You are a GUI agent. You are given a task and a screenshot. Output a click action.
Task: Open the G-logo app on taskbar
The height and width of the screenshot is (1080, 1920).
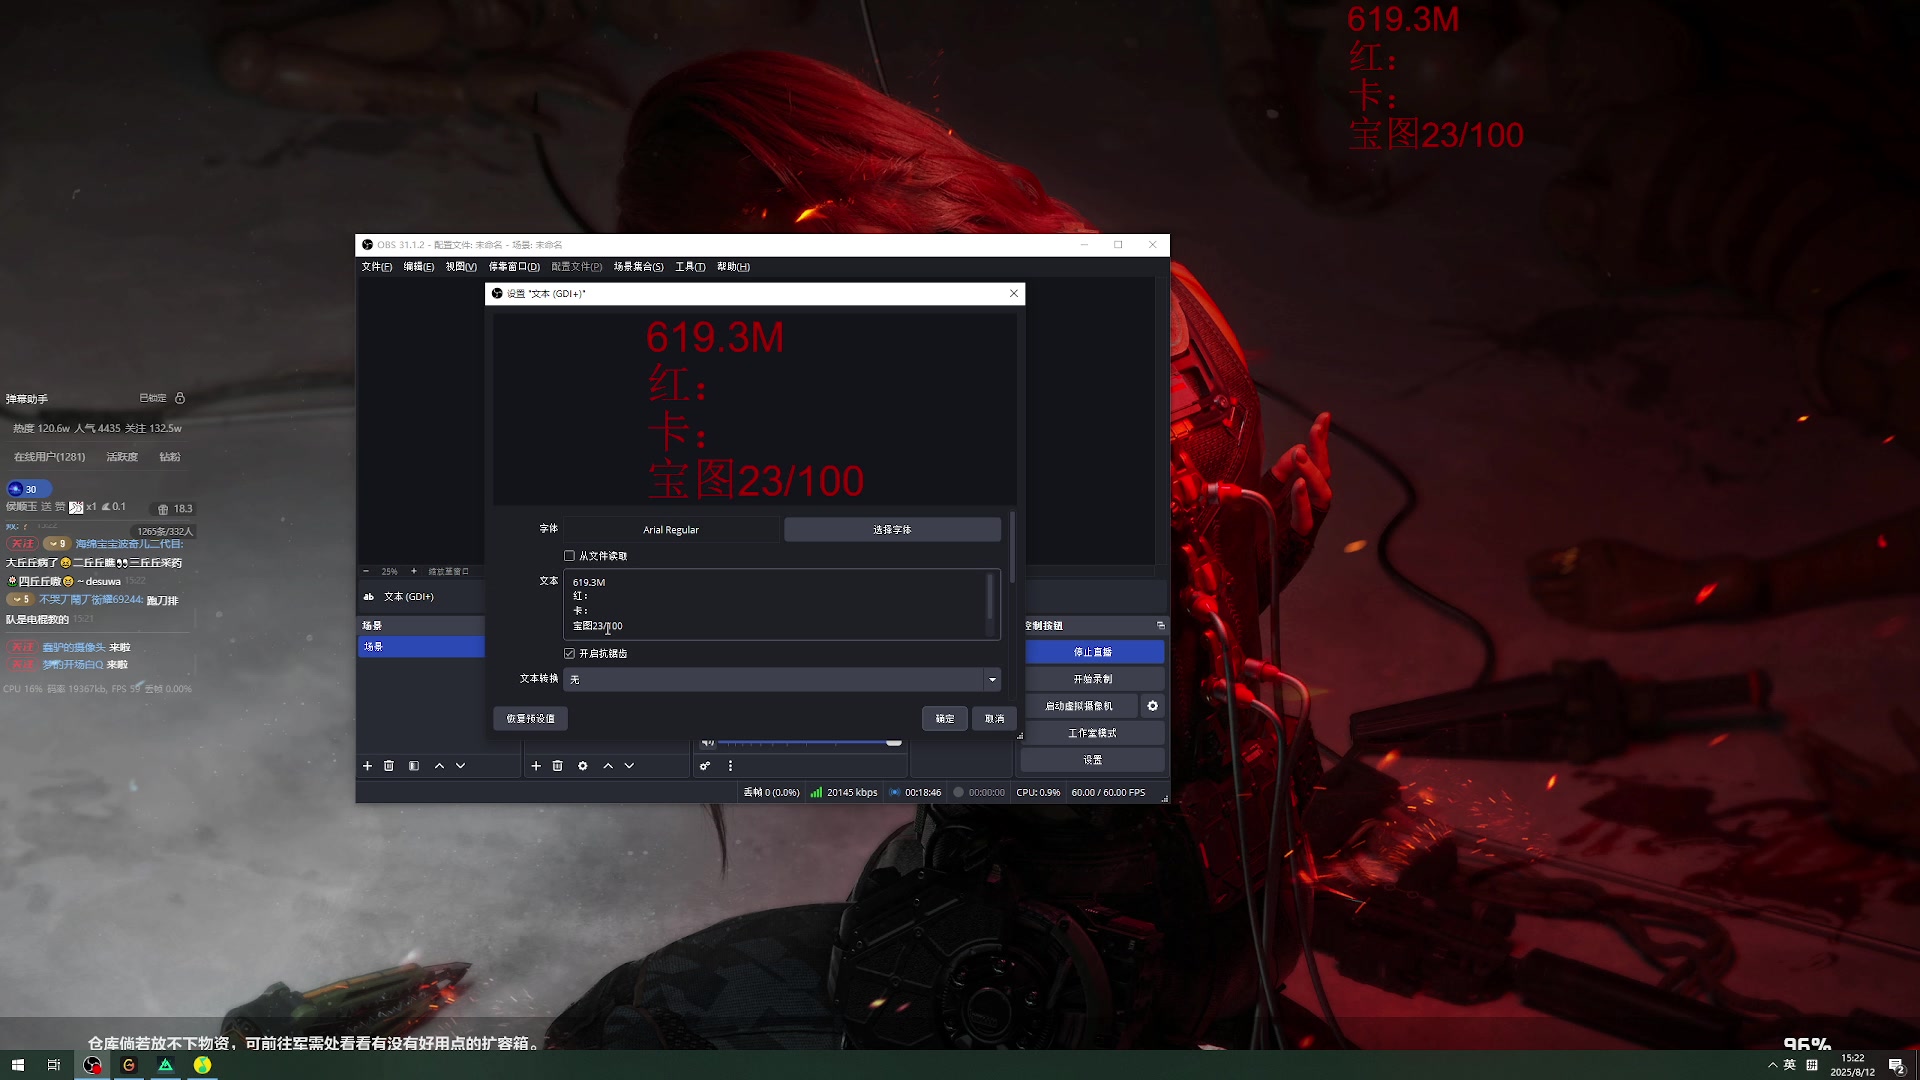[129, 1065]
